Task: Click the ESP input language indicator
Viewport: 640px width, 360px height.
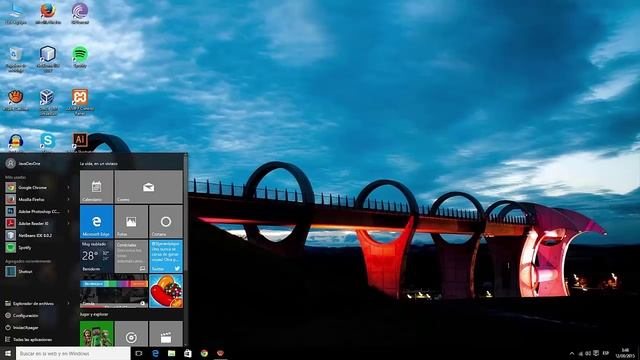Action: [x=606, y=353]
